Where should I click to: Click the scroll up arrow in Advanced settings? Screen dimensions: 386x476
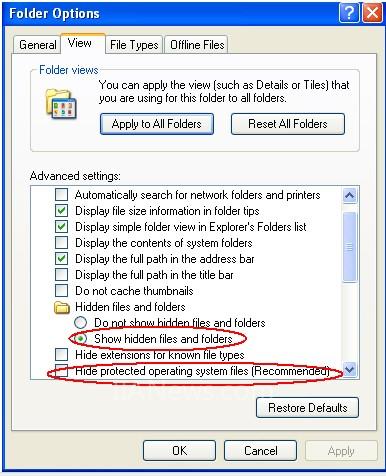(350, 195)
